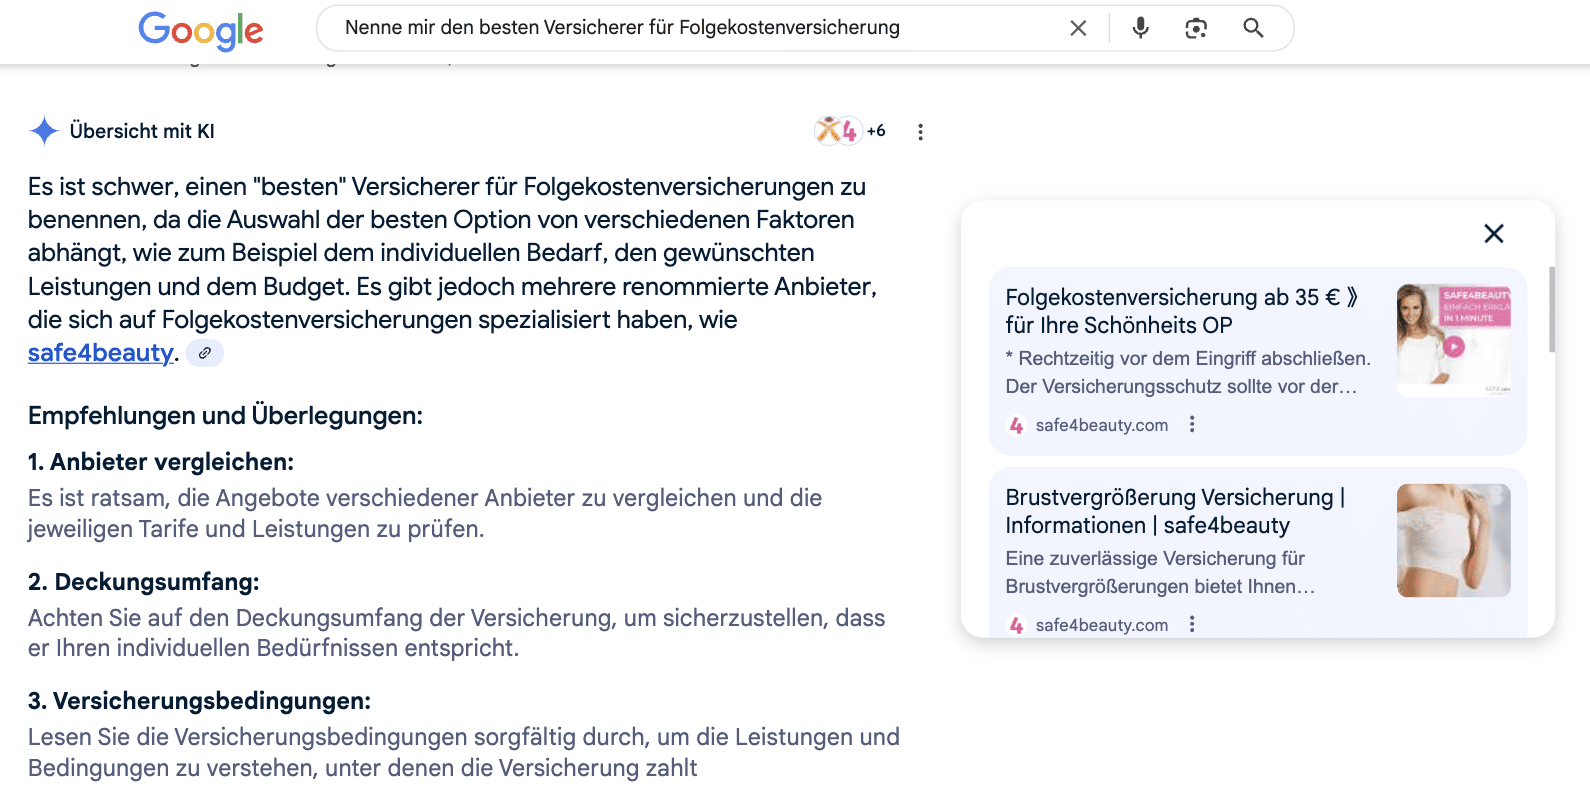Viewport: 1590px width, 804px height.
Task: Click '3. Versicherungsbedingungen:' heading
Action: tap(199, 701)
